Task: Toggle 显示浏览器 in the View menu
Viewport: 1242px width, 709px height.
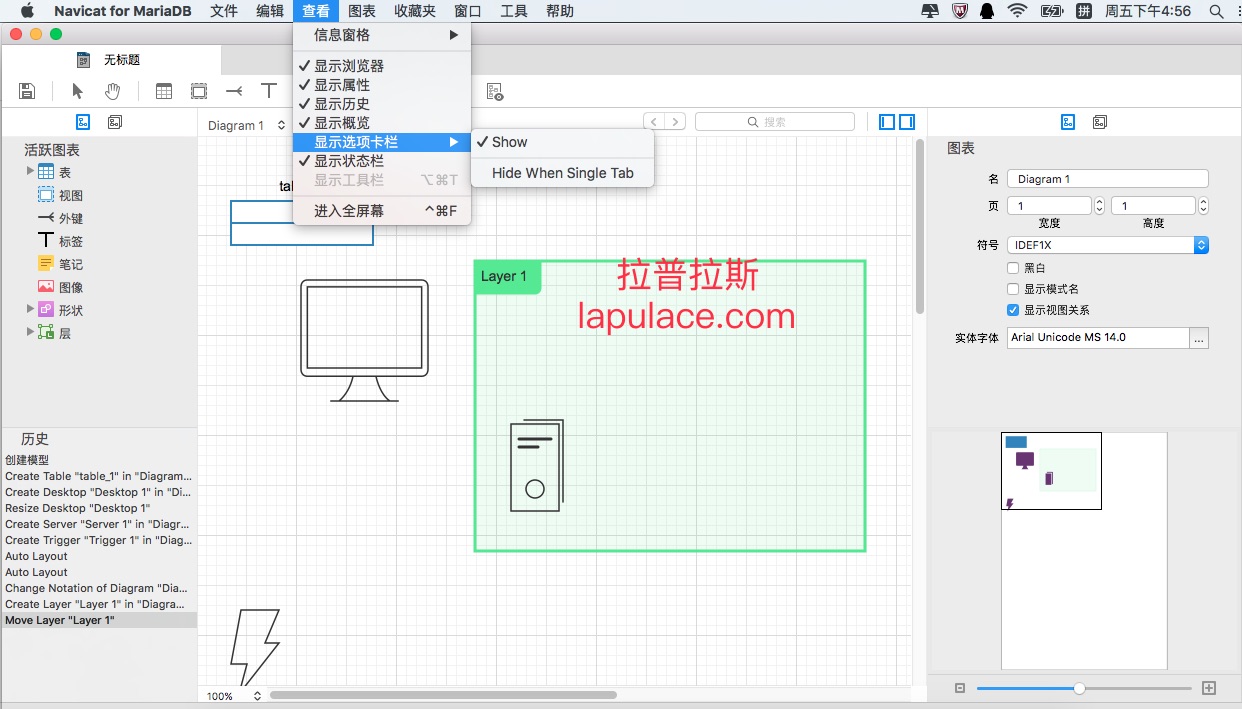Action: click(382, 66)
